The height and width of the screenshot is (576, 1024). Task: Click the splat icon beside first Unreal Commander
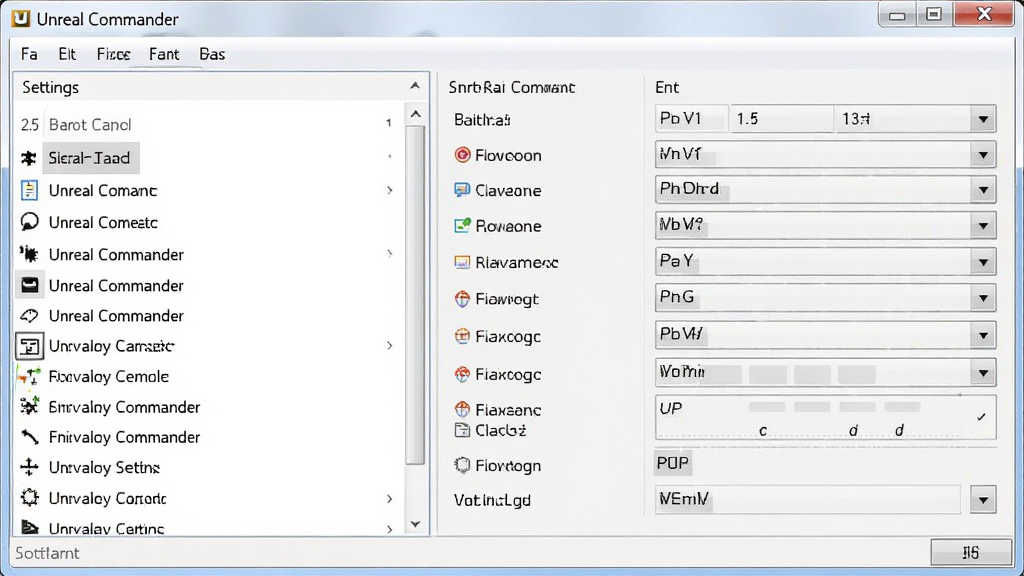(x=29, y=253)
